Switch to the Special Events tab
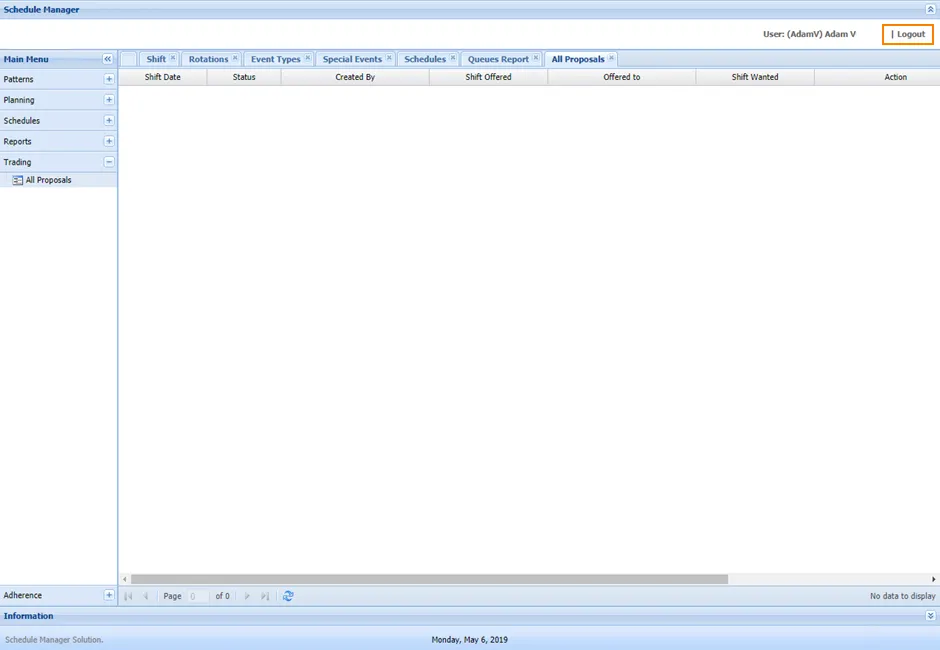The height and width of the screenshot is (650, 940). 352,59
